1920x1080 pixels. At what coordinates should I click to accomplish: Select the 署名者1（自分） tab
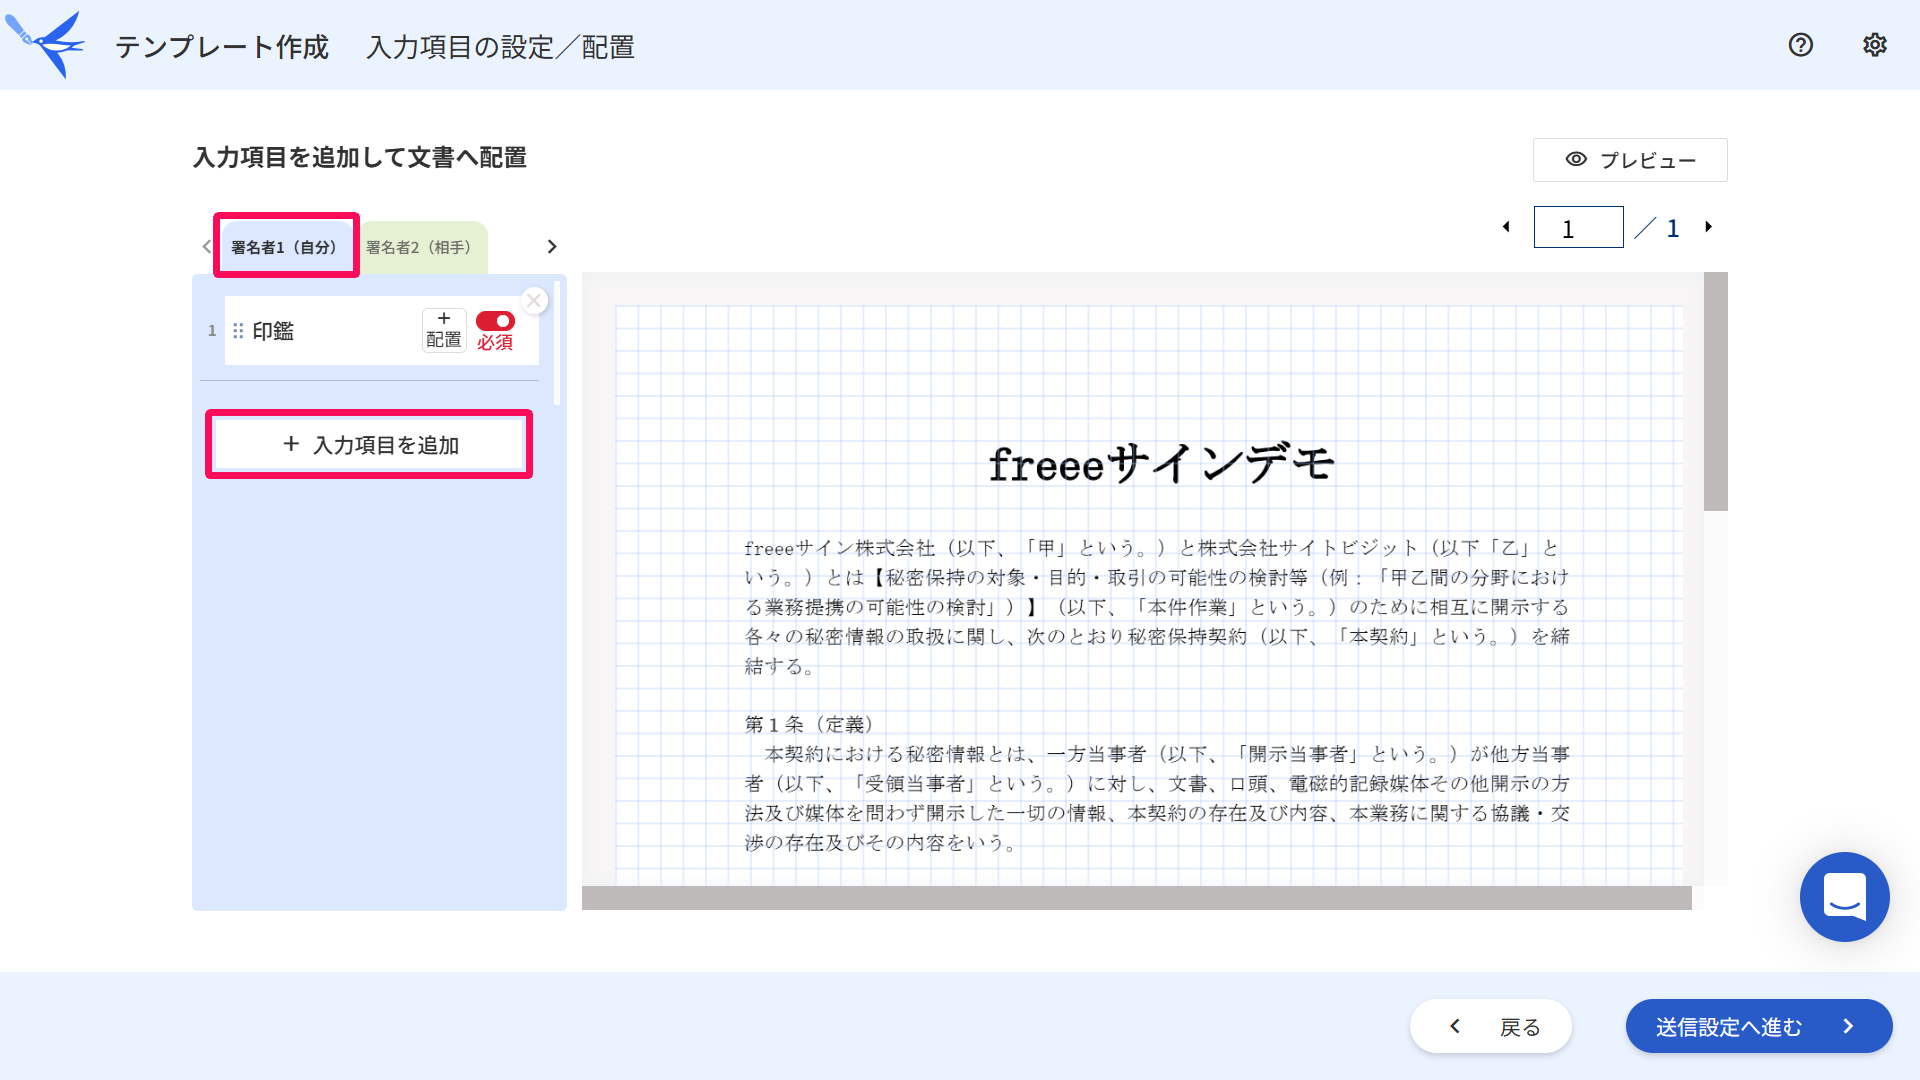pyautogui.click(x=284, y=247)
